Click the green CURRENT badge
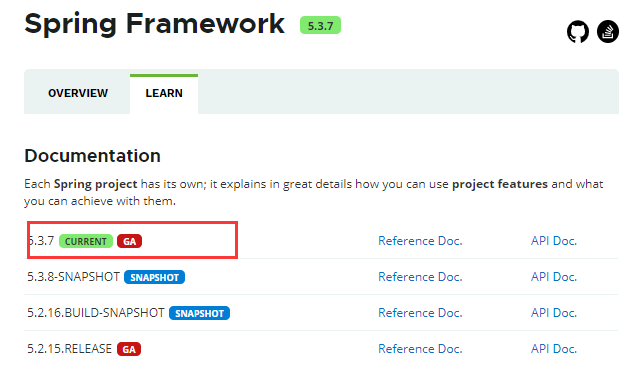This screenshot has width=632, height=376. coord(86,241)
